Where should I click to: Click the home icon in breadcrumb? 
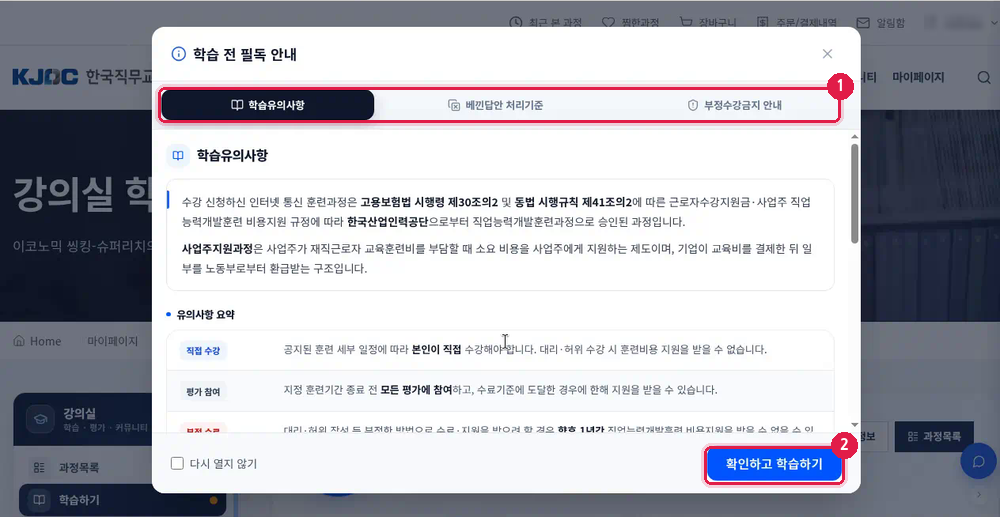click(20, 341)
